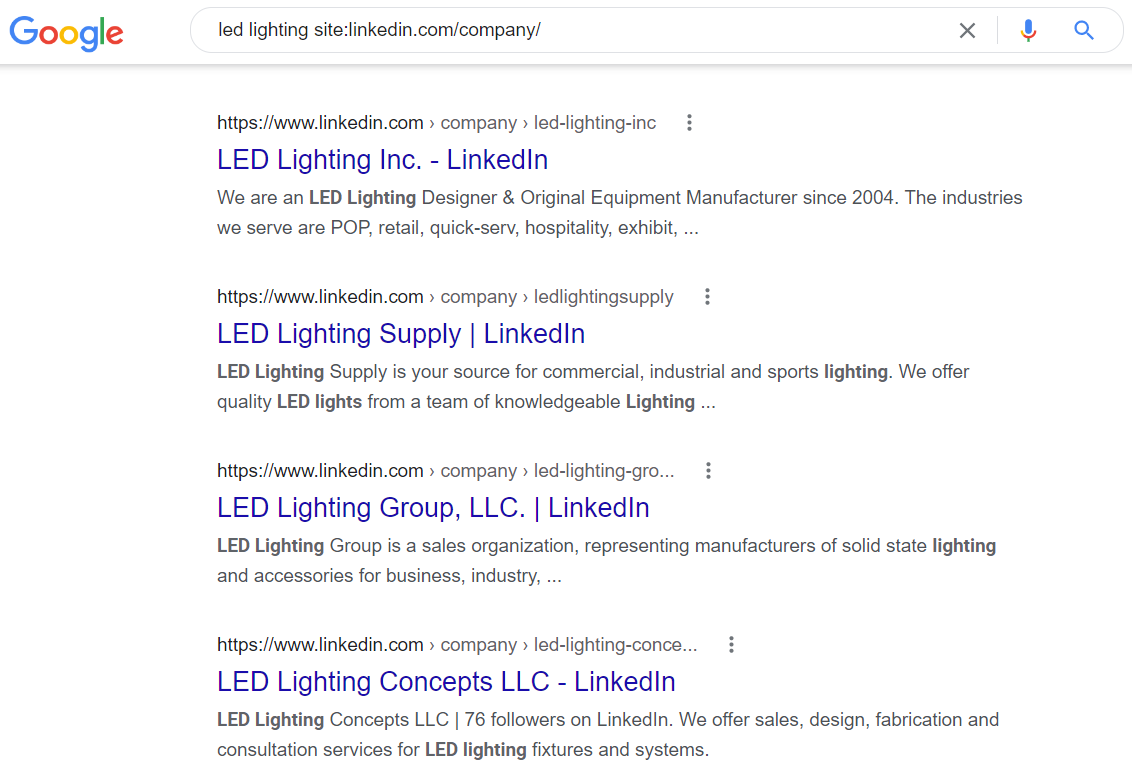1132x778 pixels.
Task: Click the LED Lighting Concepts description snippet
Action: 607,735
